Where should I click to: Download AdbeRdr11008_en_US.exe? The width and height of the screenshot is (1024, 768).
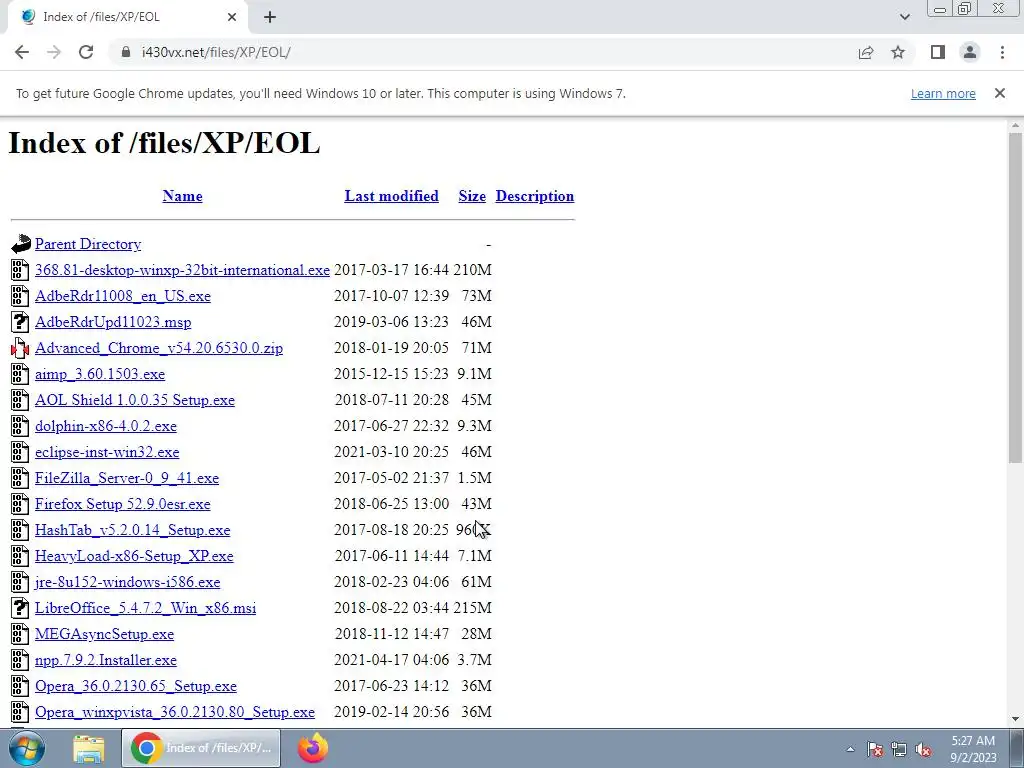coord(123,296)
